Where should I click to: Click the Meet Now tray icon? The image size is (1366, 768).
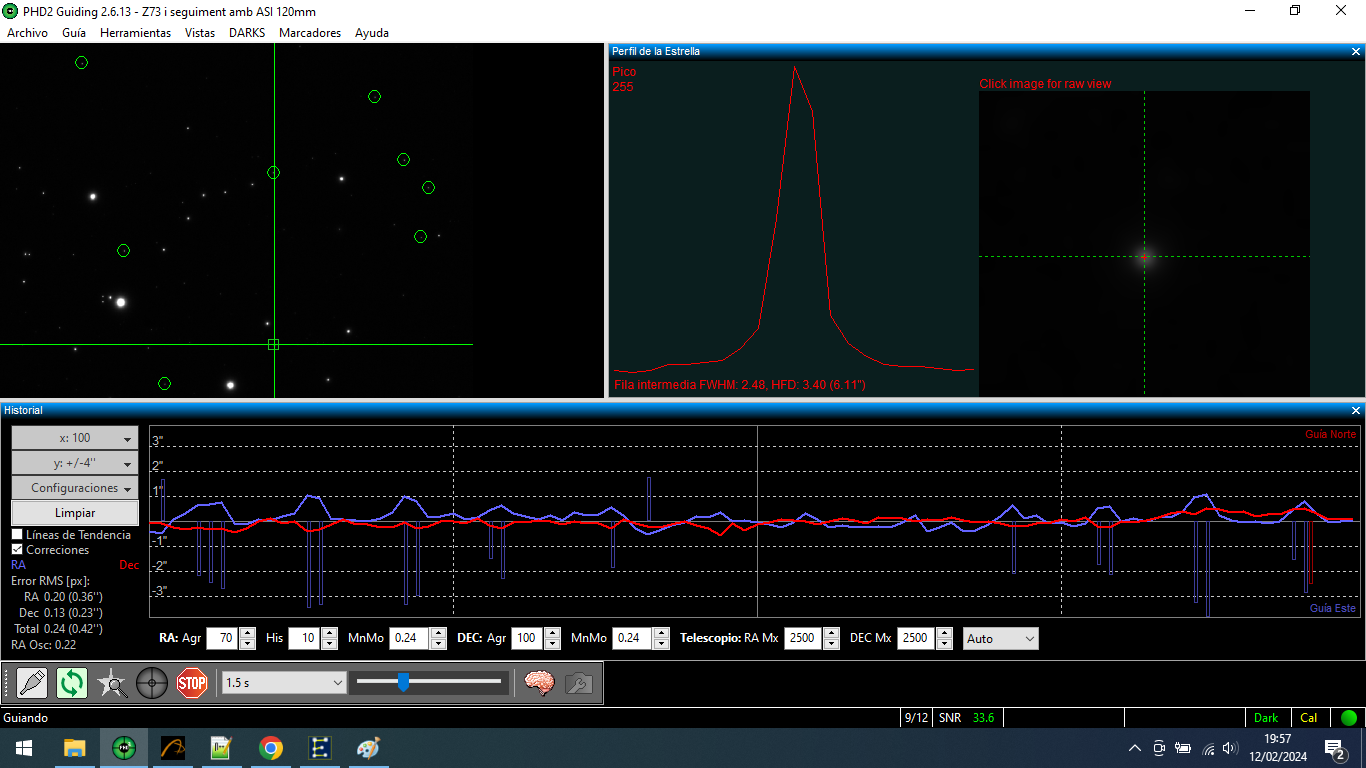[1159, 748]
